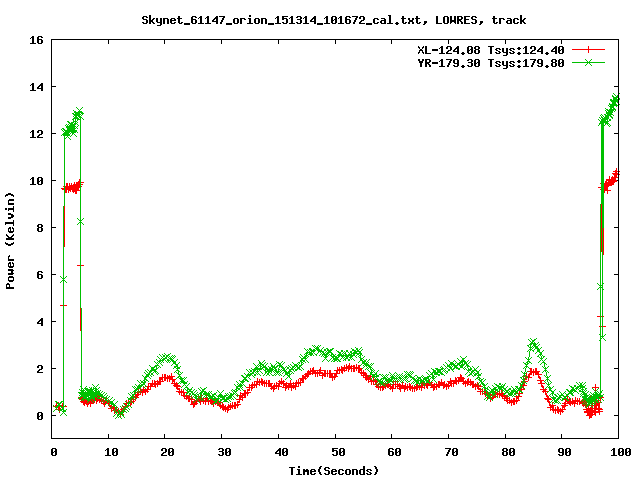Click the red data points at 100 seconds
Image resolution: width=640 pixels, height=480 pixels.
click(x=614, y=176)
